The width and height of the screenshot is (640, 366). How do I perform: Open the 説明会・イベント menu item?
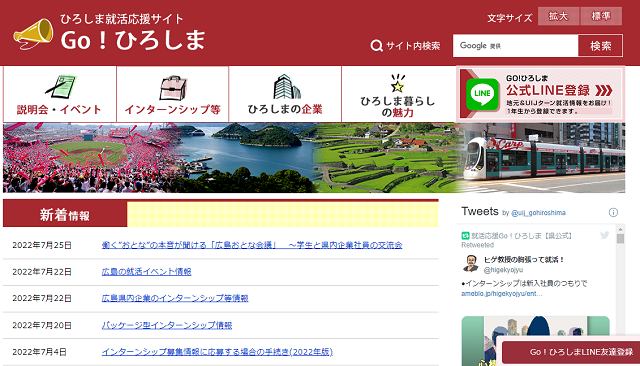[x=60, y=94]
